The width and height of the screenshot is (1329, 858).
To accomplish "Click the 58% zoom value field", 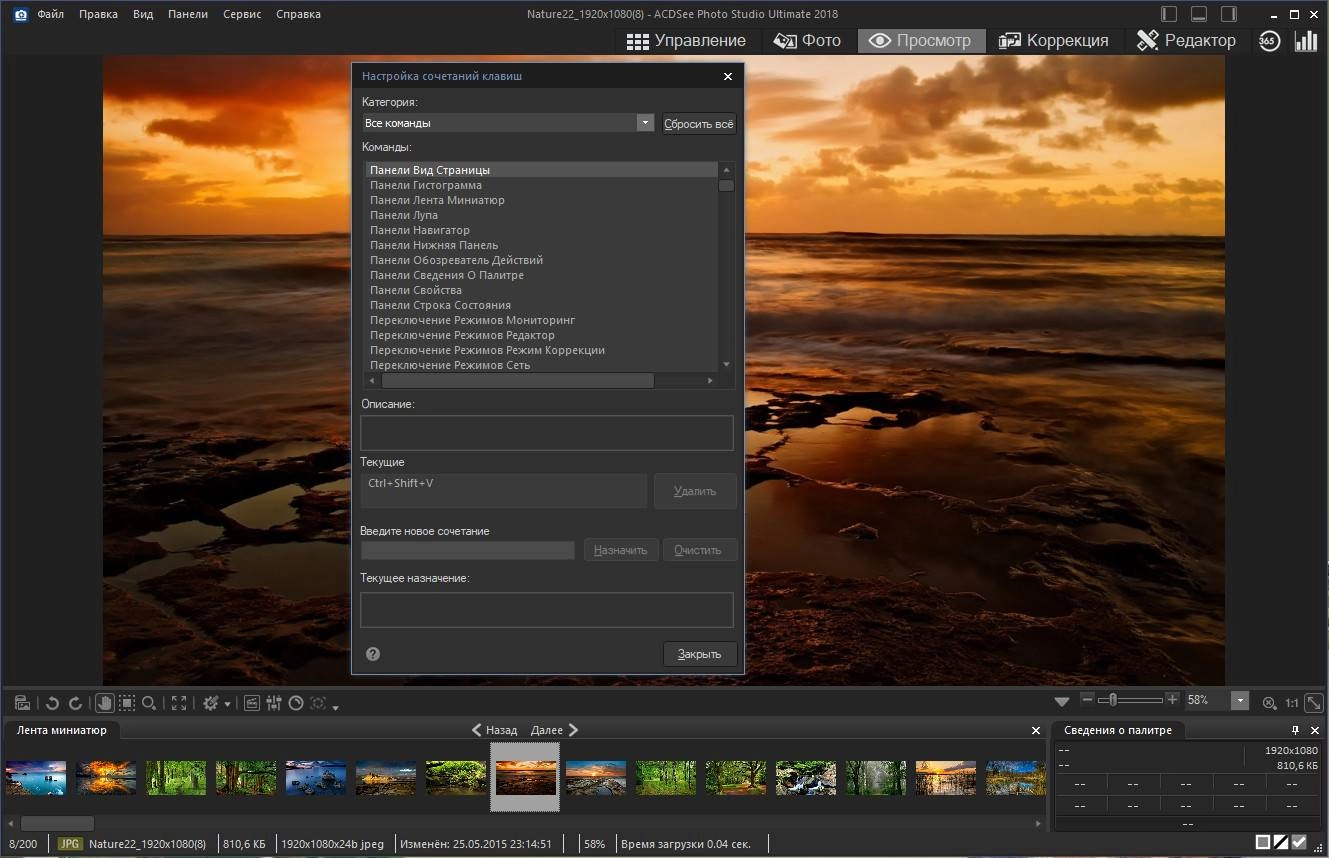I will coord(1206,702).
